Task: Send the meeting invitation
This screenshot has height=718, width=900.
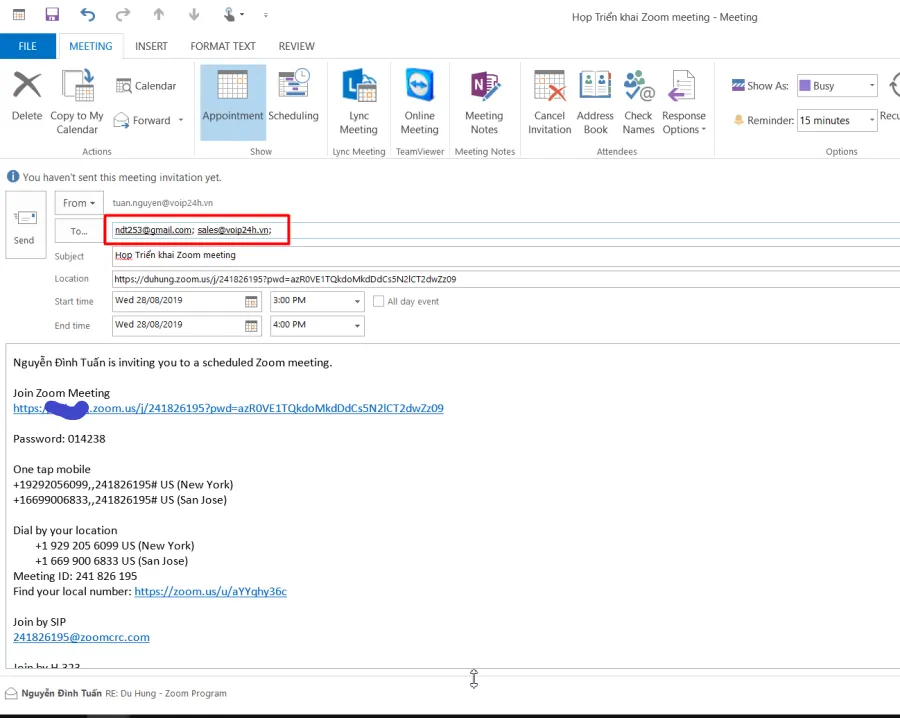Action: click(24, 225)
